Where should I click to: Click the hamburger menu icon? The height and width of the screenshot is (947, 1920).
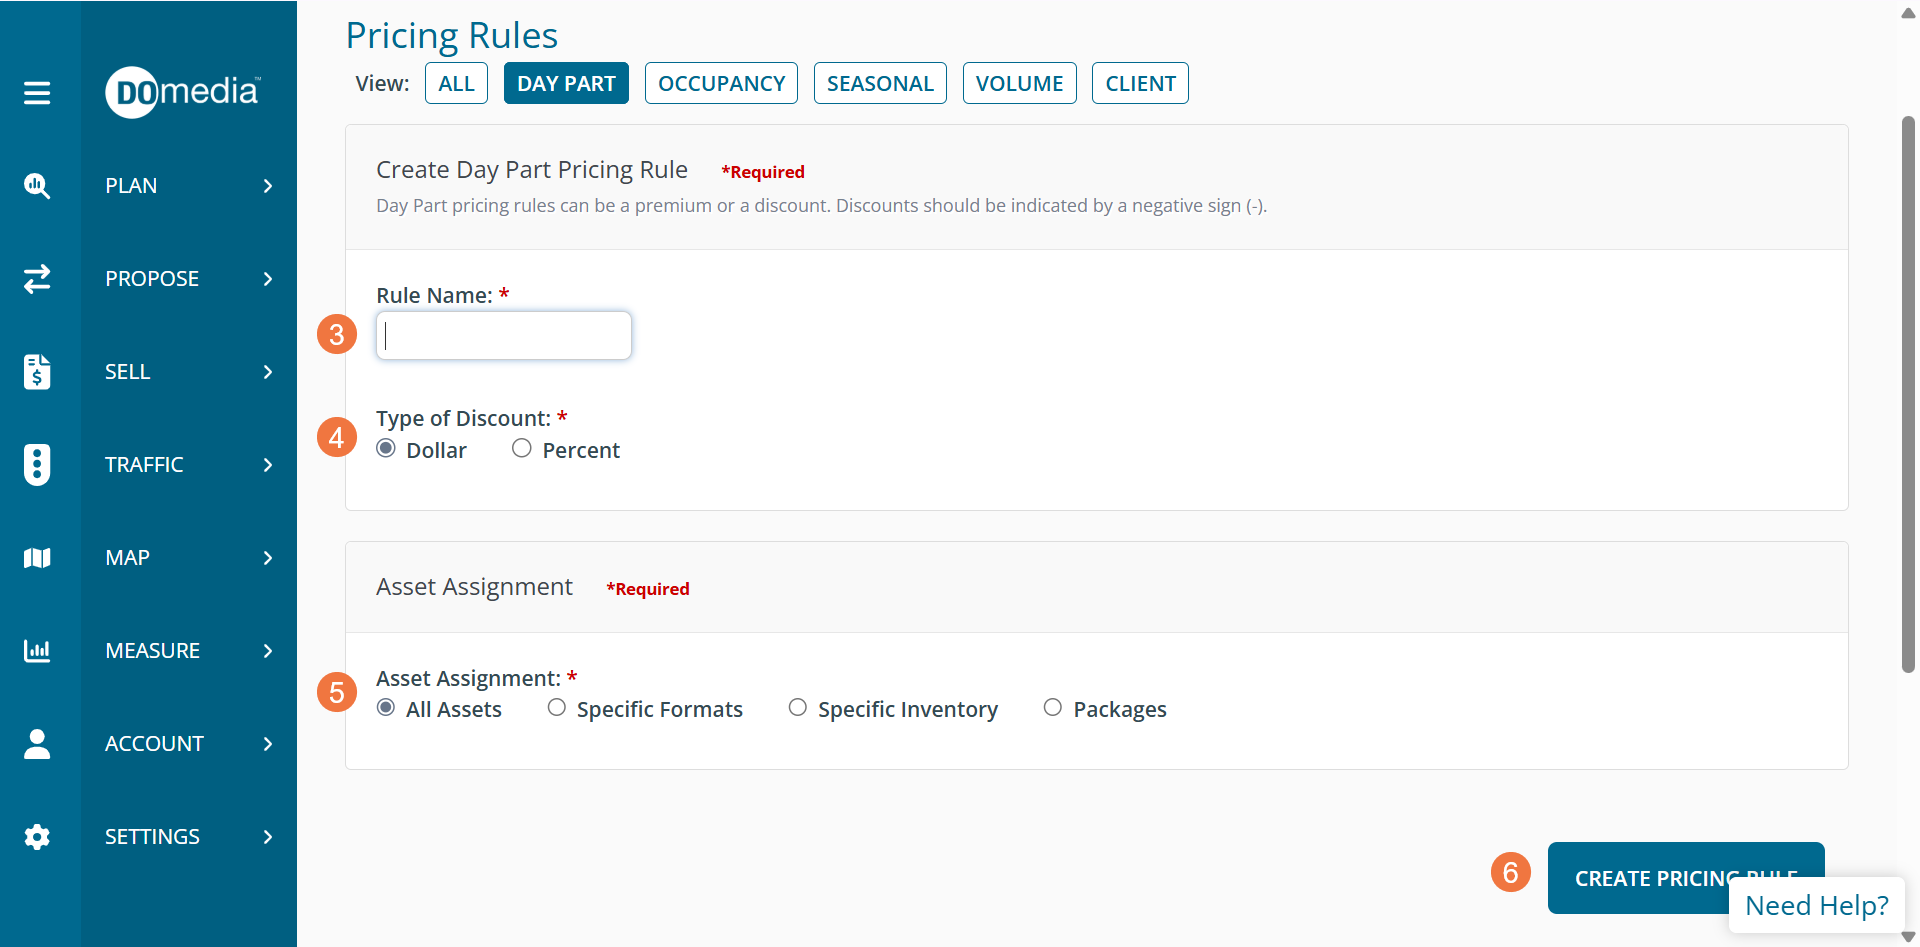pos(37,93)
